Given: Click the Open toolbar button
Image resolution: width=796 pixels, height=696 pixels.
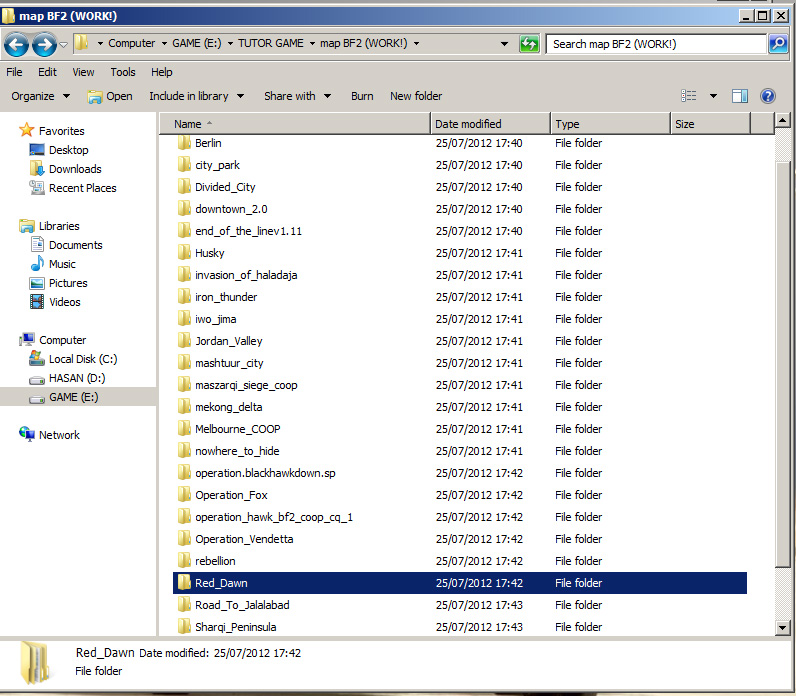Looking at the screenshot, I should pos(110,96).
